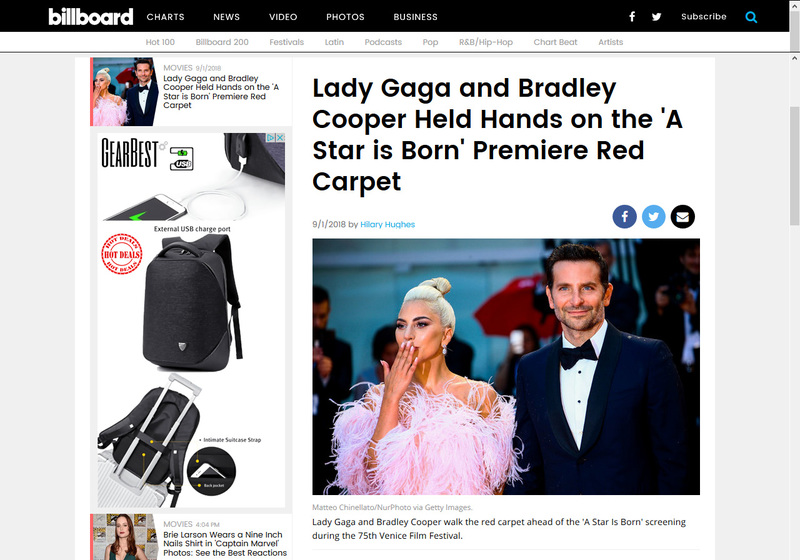Open the AdChoices info triangle on the ad
Image resolution: width=800 pixels, height=560 pixels.
(x=271, y=138)
